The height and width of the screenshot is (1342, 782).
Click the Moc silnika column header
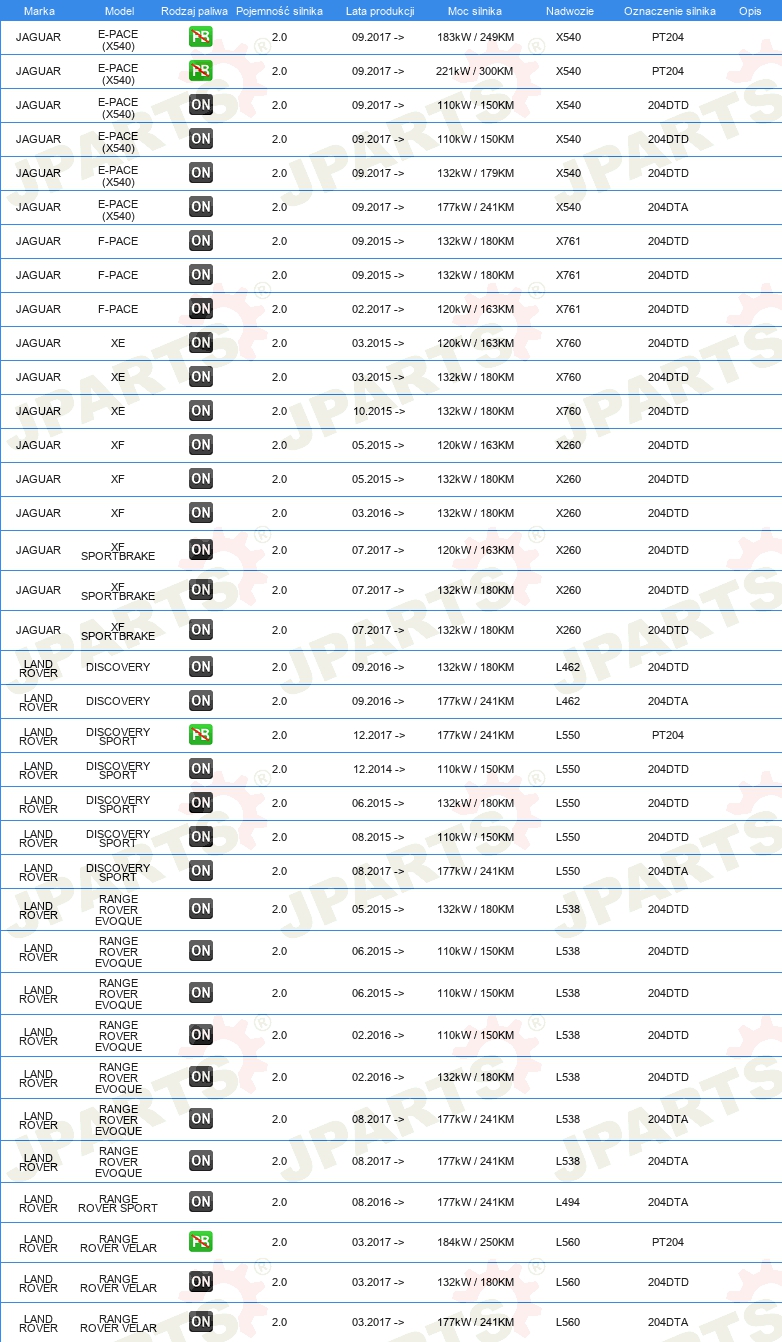[475, 11]
